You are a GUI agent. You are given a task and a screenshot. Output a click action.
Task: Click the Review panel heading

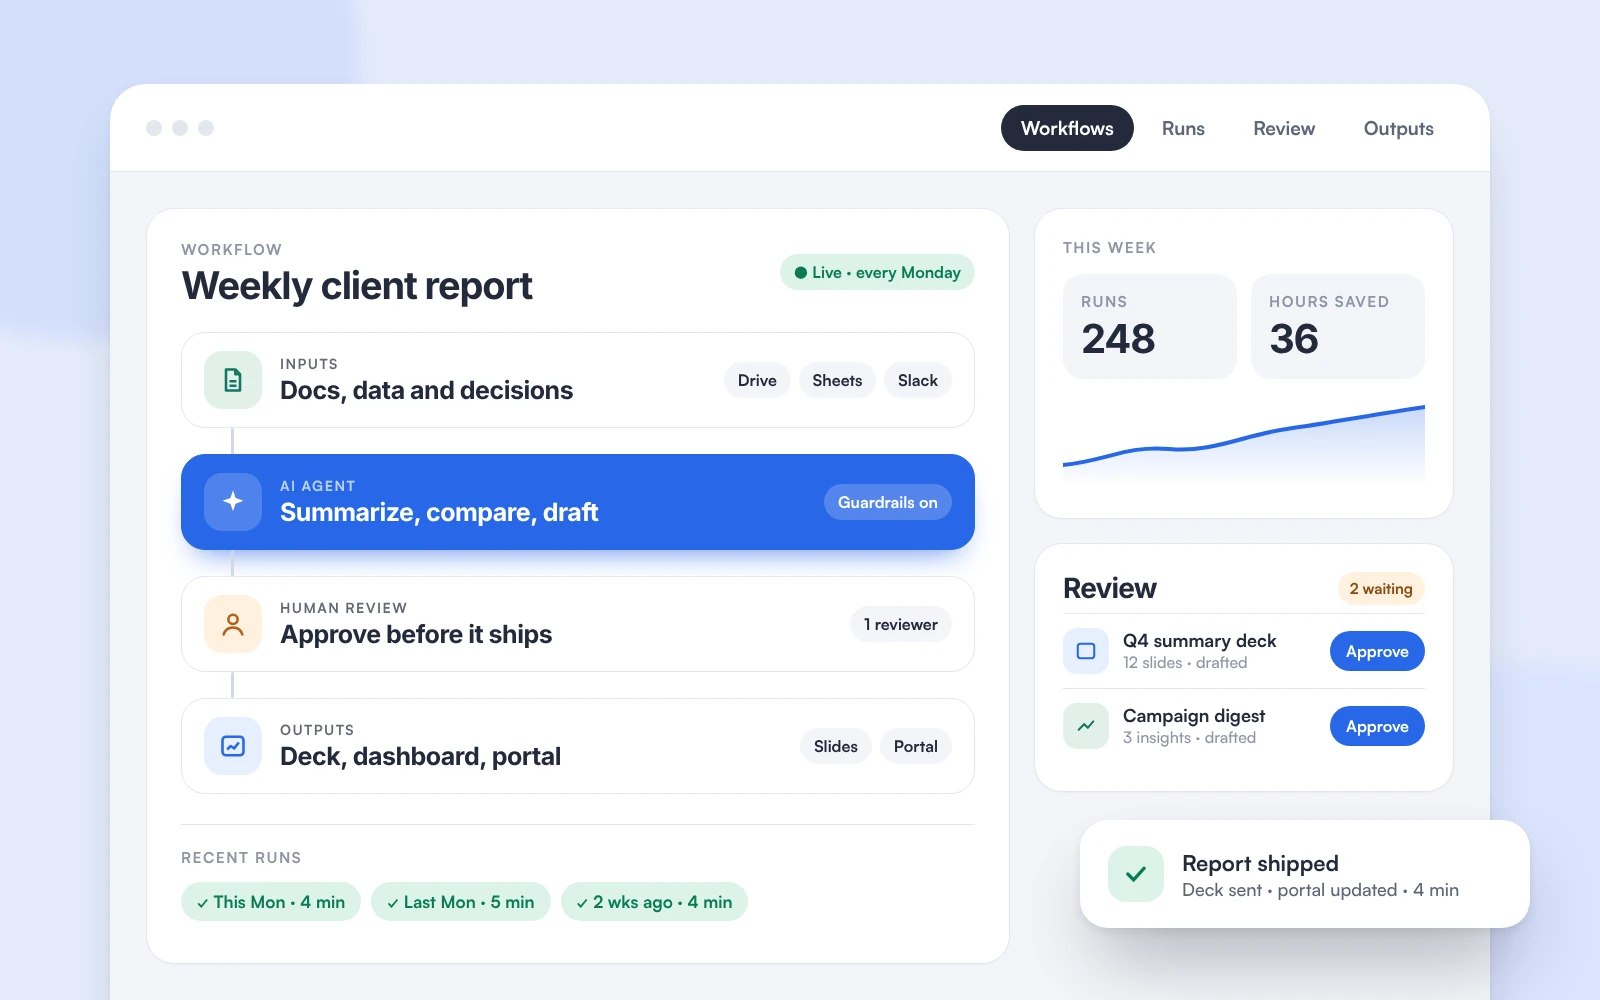click(x=1110, y=588)
